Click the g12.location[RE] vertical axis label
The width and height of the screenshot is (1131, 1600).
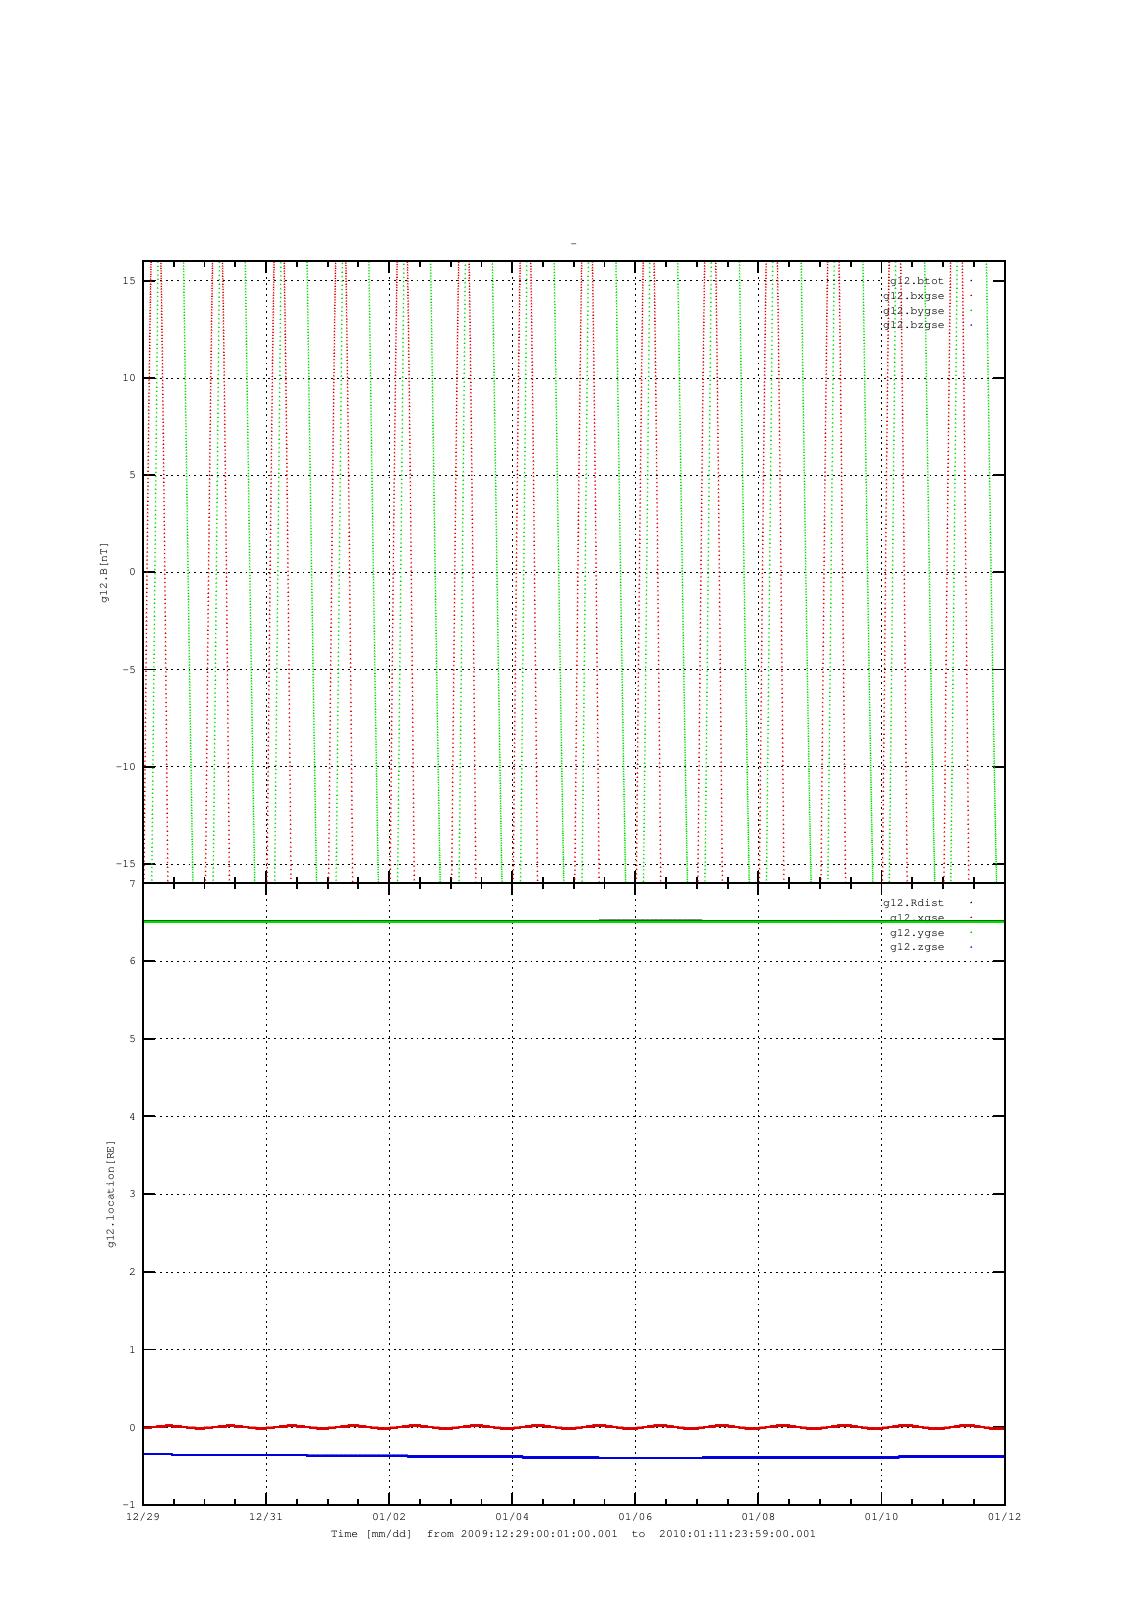click(x=111, y=1194)
